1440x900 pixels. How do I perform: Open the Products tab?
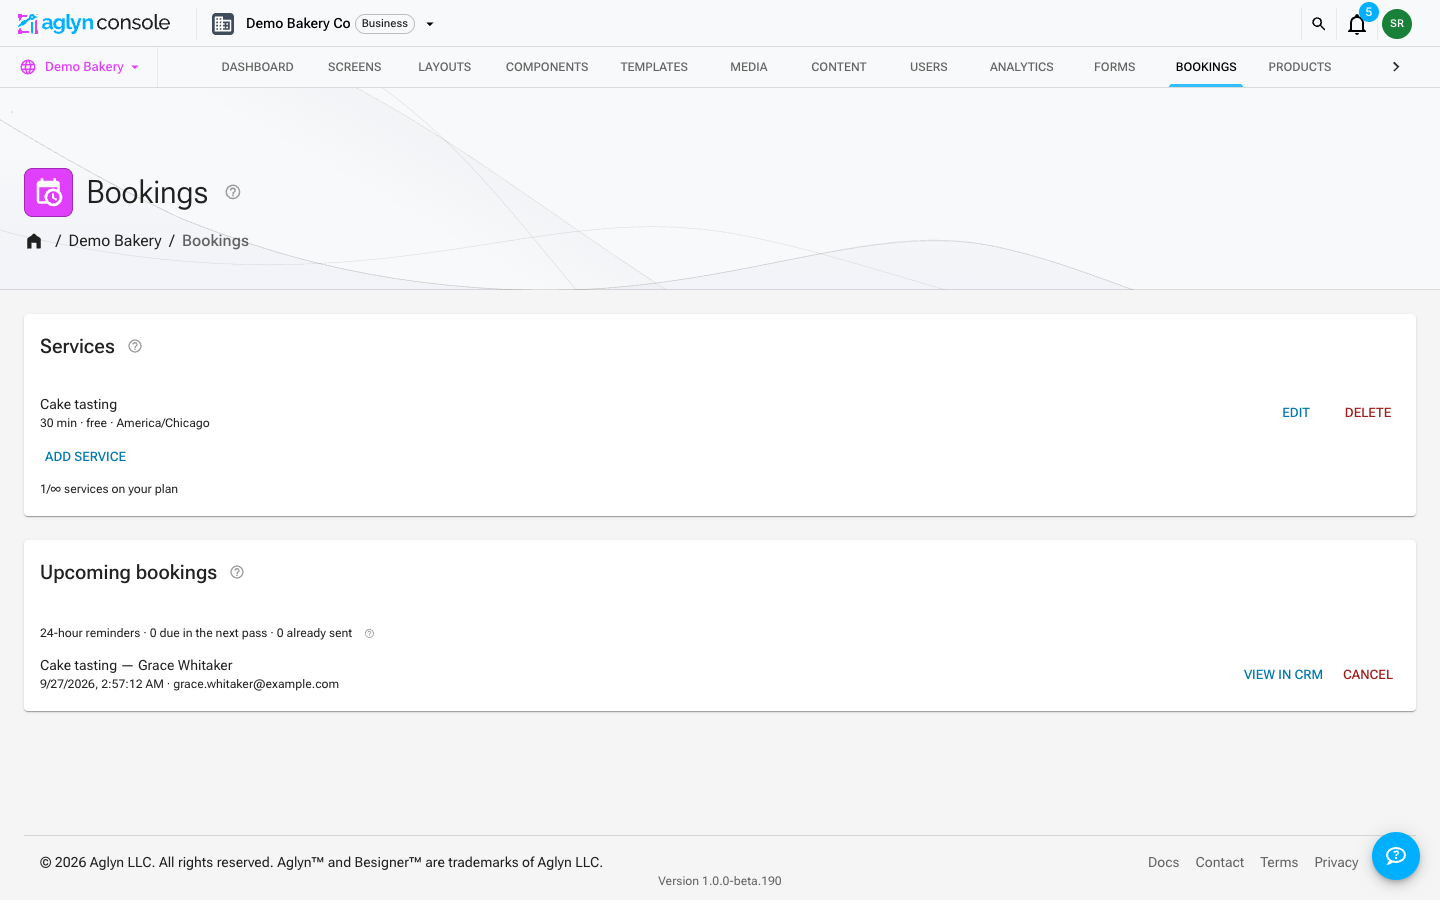[1300, 67]
